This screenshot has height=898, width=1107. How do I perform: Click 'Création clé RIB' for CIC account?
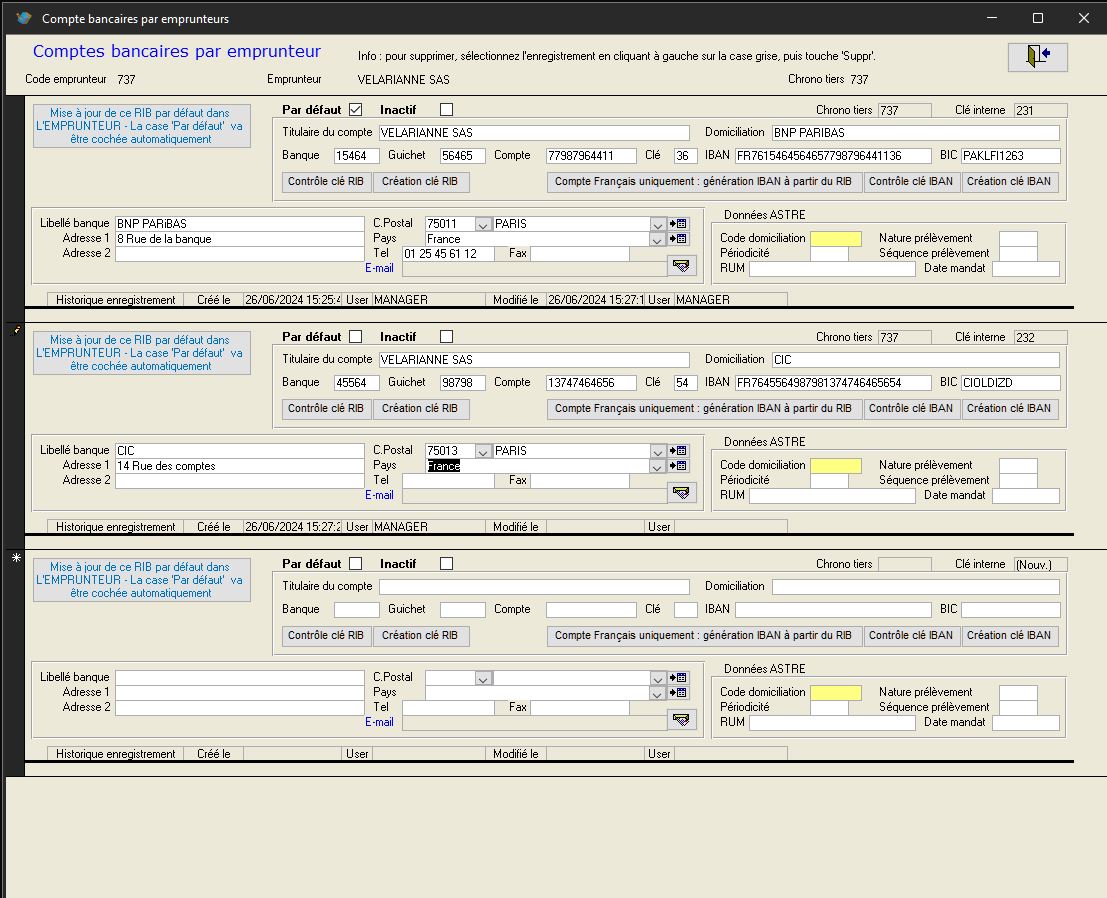click(420, 409)
